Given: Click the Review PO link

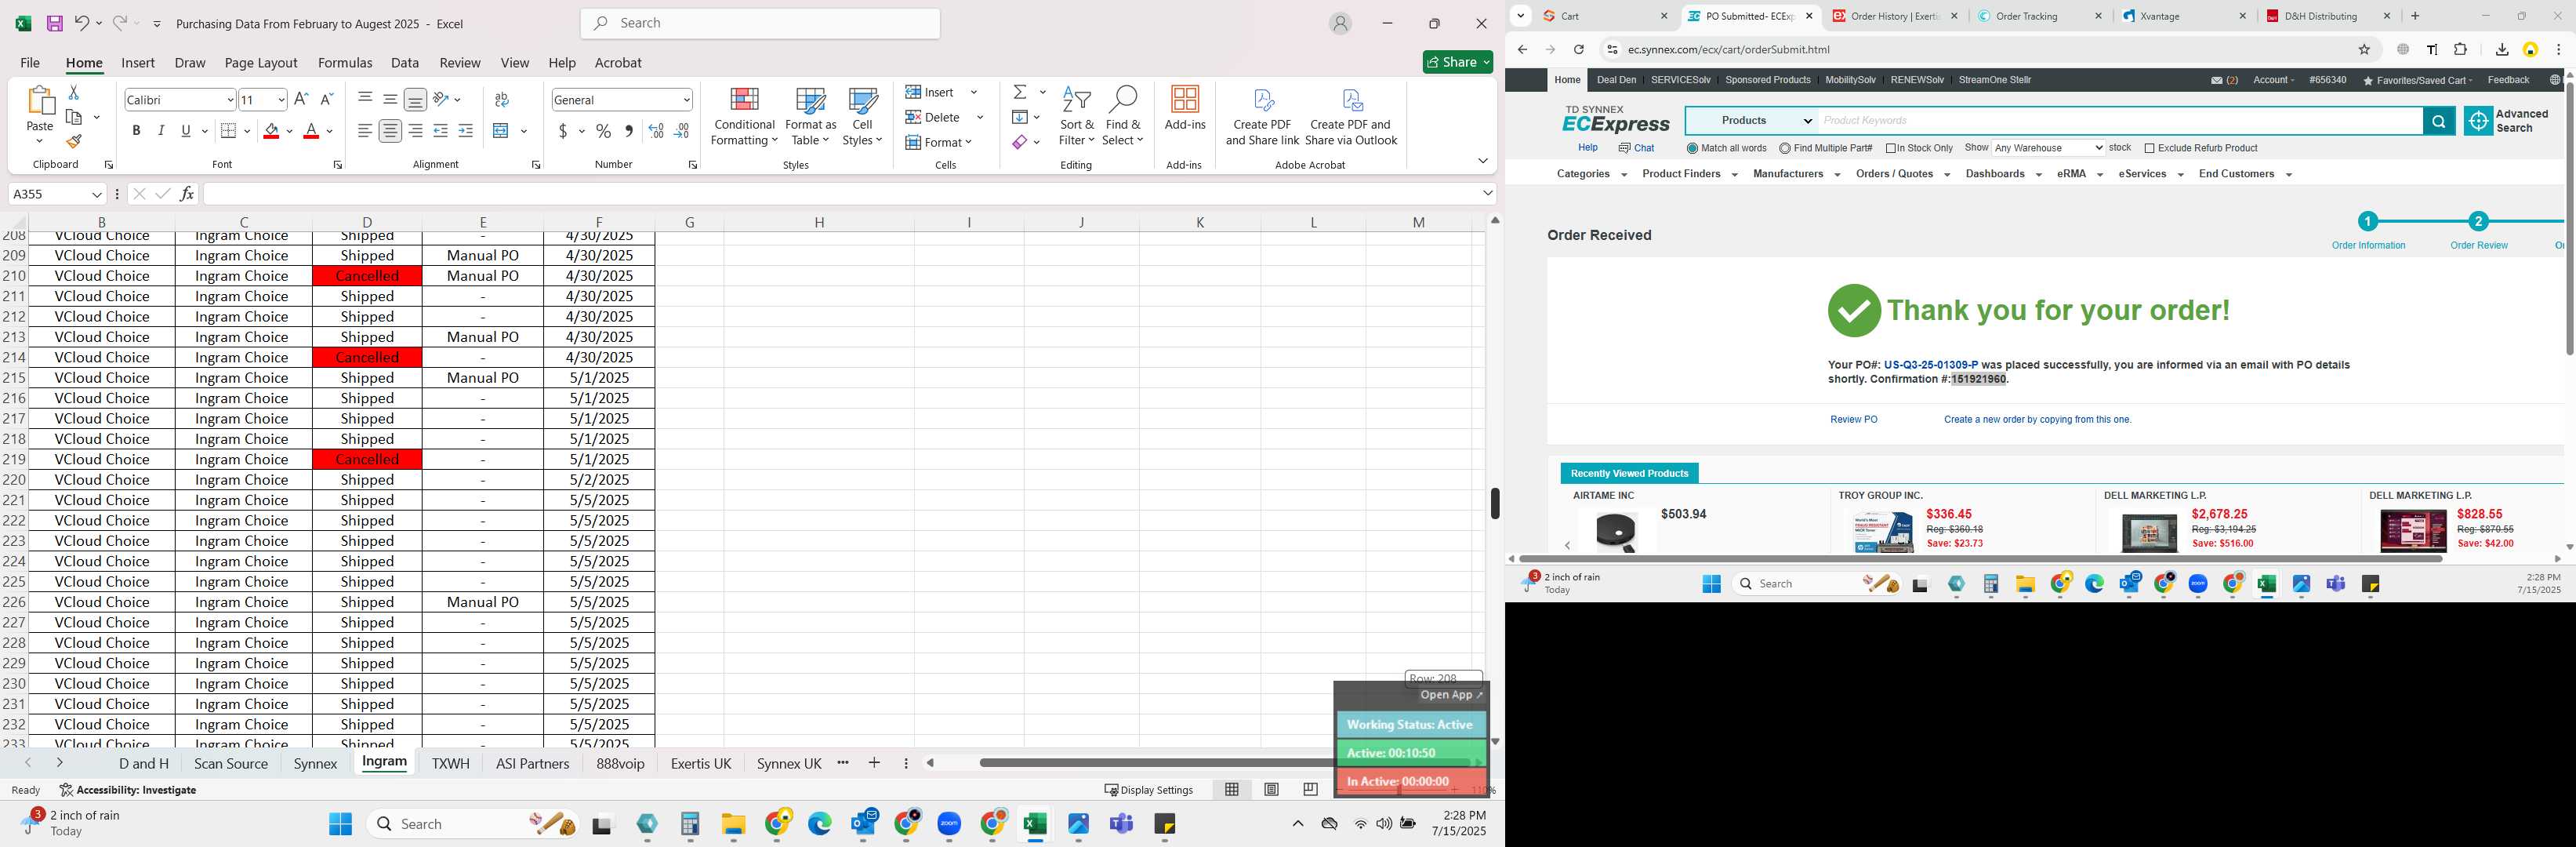Looking at the screenshot, I should [1853, 420].
